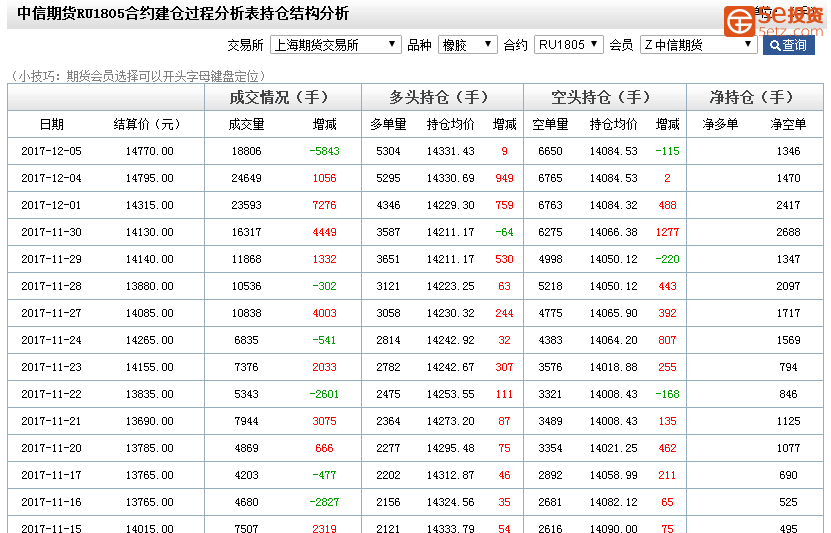Click short change value -220
This screenshot has width=831, height=533.
click(667, 260)
